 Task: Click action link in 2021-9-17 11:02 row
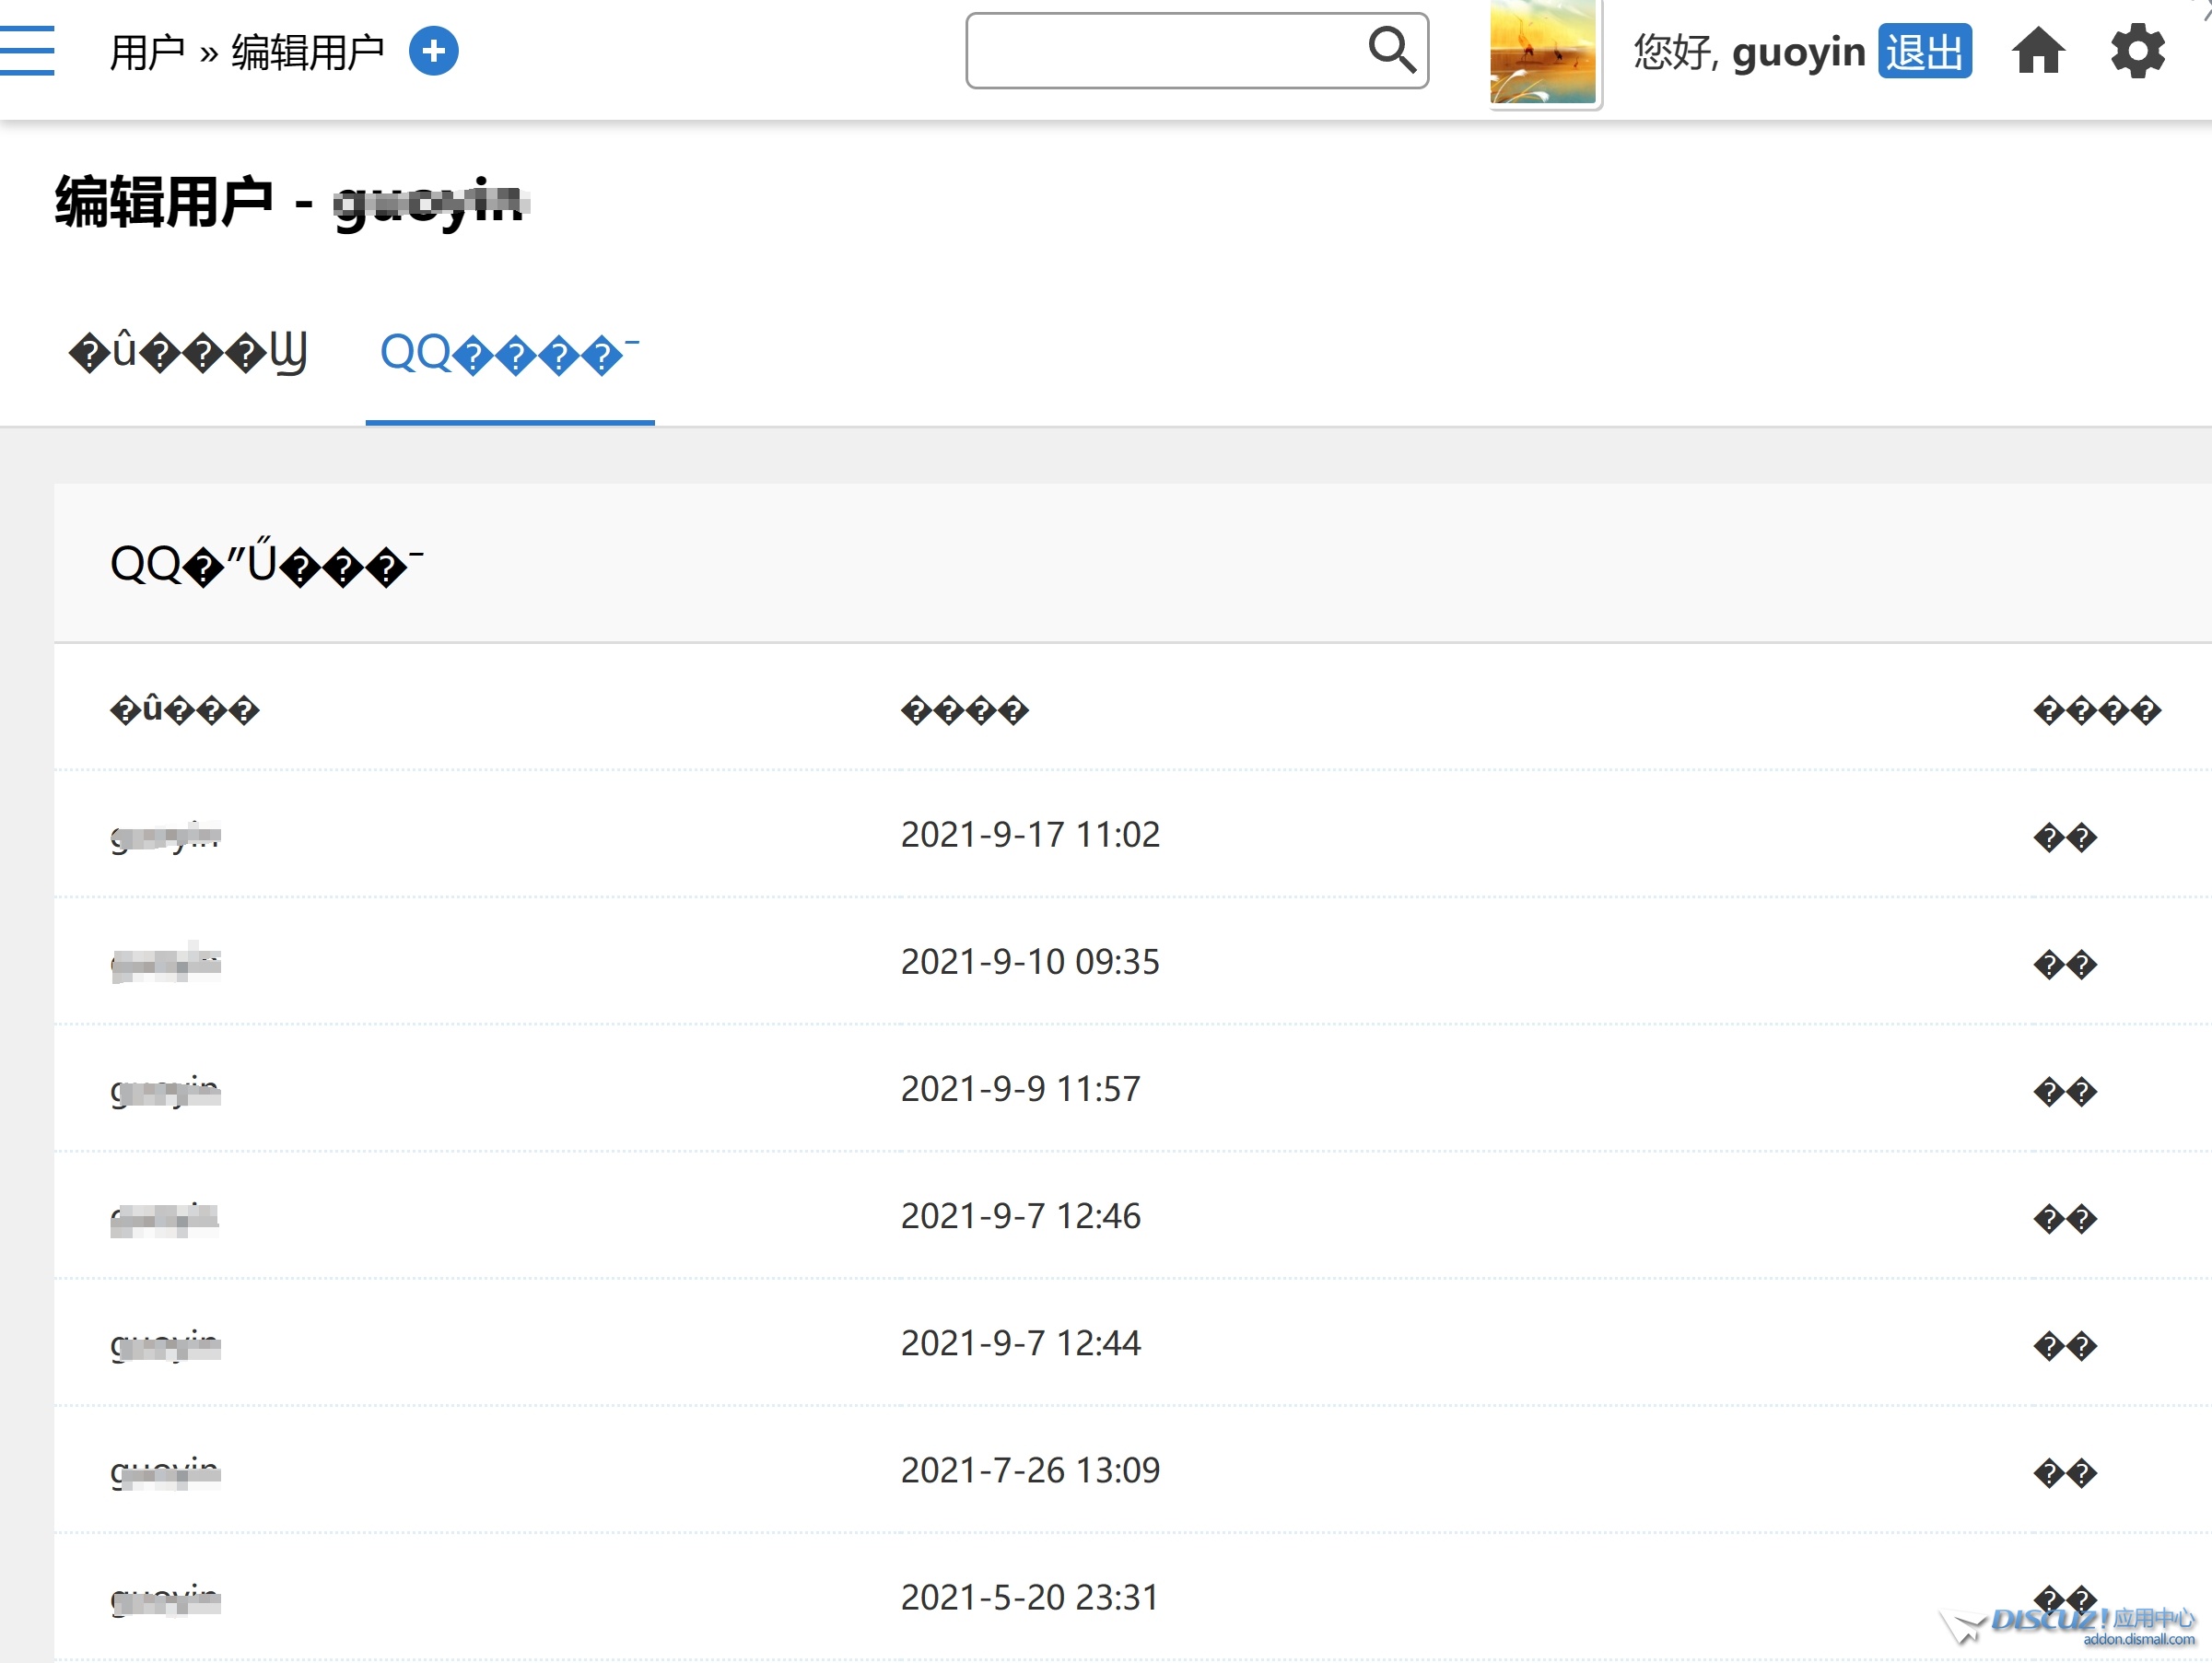pos(2065,836)
